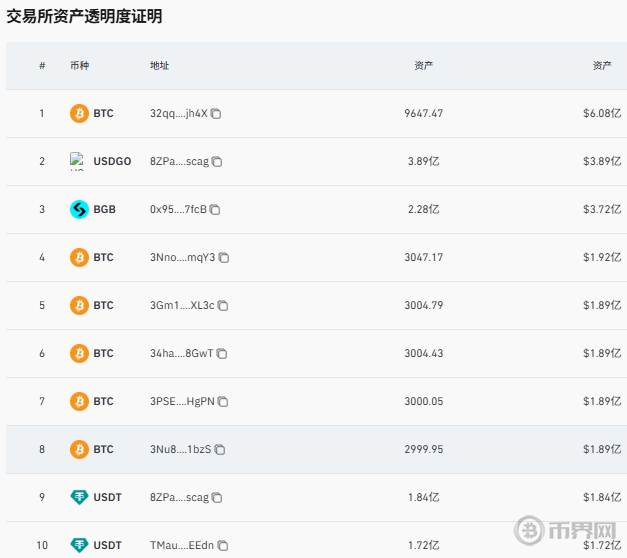Copy the USDT row 8ZPa....scag address
The image size is (627, 558).
coord(217,498)
